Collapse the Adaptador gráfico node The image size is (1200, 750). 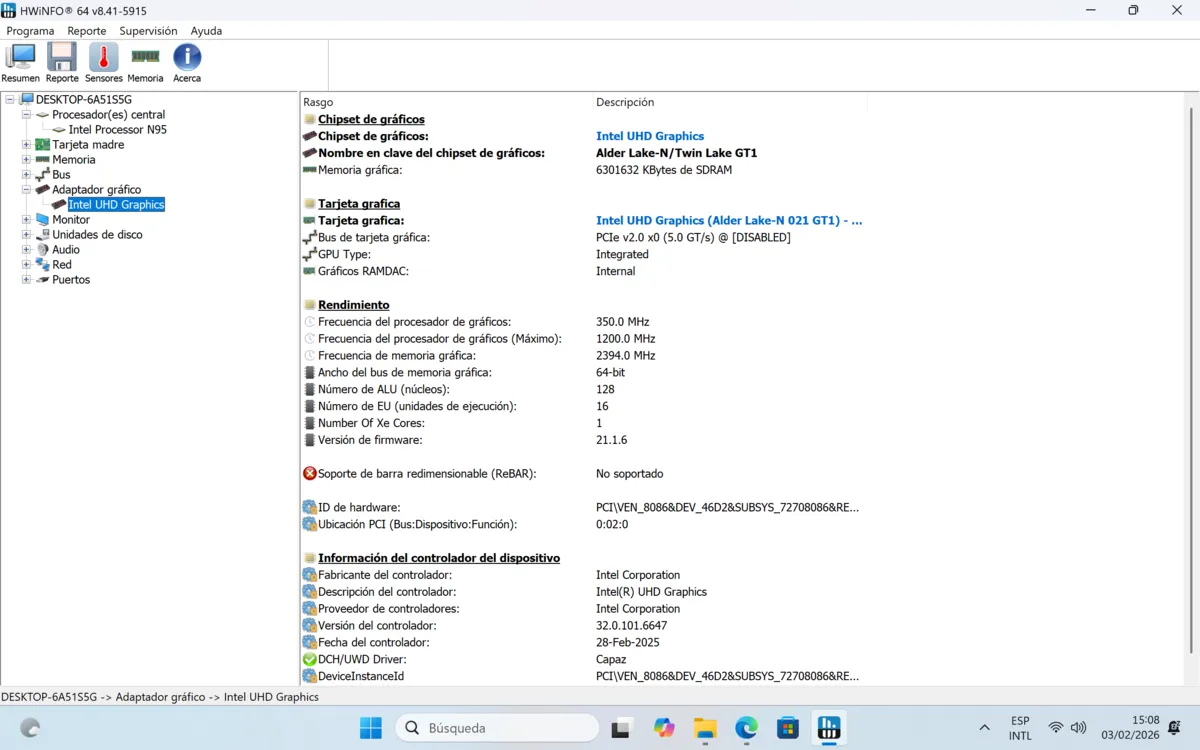(27, 190)
